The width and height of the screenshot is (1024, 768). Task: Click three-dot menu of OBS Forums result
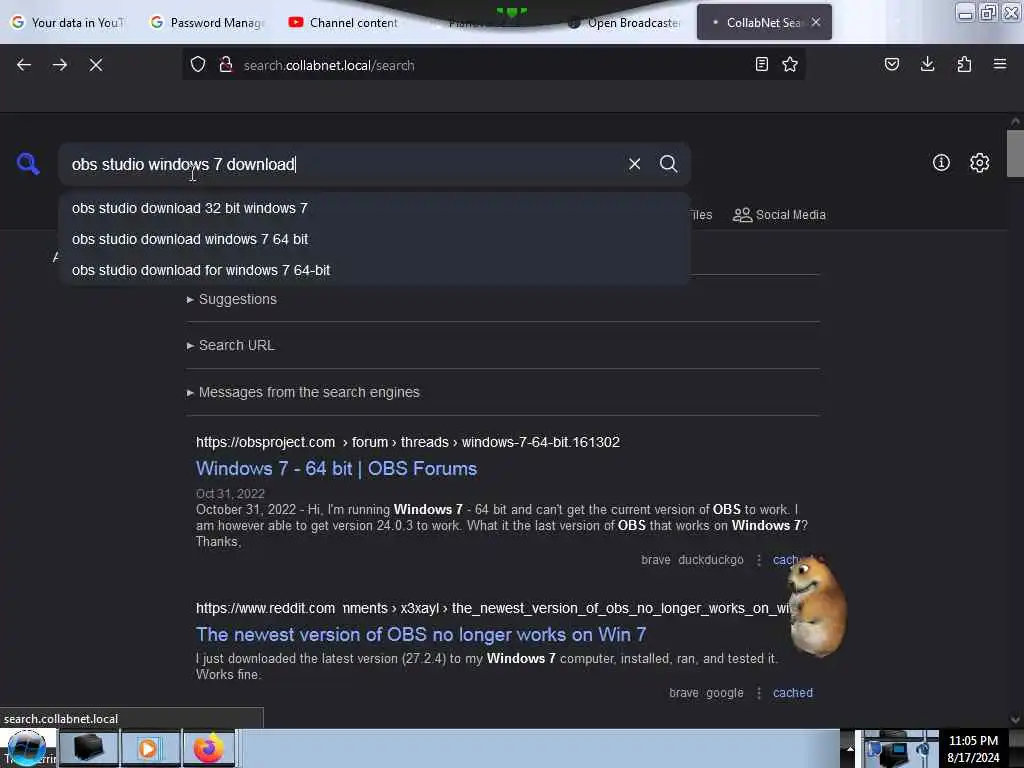point(759,560)
